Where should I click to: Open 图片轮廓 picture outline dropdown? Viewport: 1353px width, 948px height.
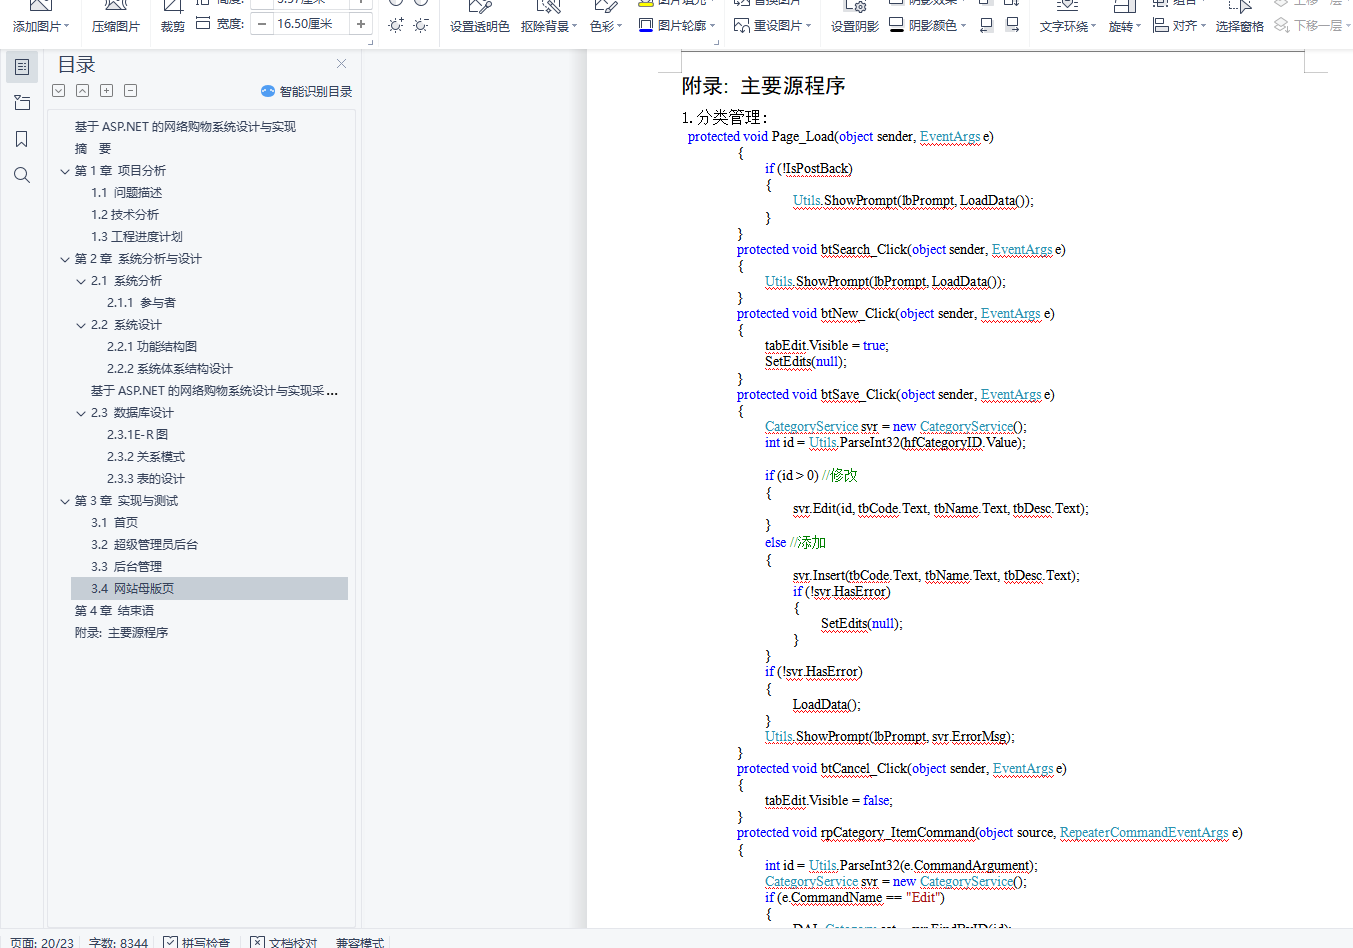point(677,25)
